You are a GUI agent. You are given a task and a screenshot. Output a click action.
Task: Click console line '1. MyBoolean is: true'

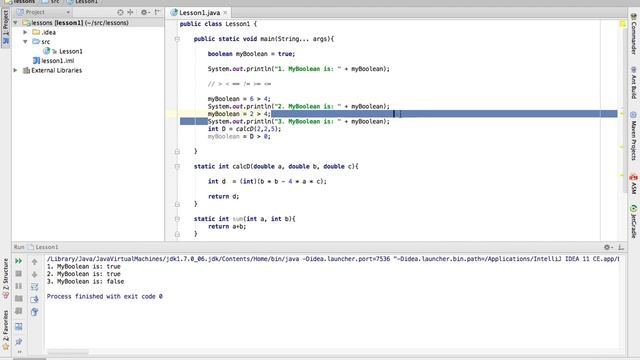(x=84, y=267)
